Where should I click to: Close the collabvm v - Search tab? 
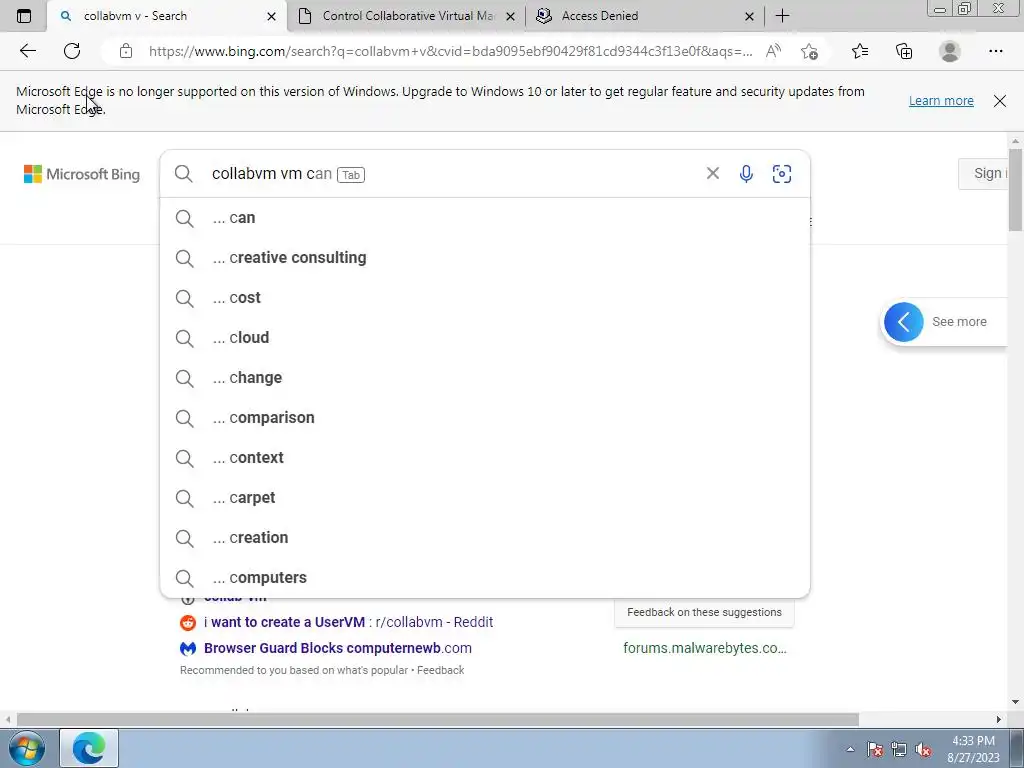(272, 16)
